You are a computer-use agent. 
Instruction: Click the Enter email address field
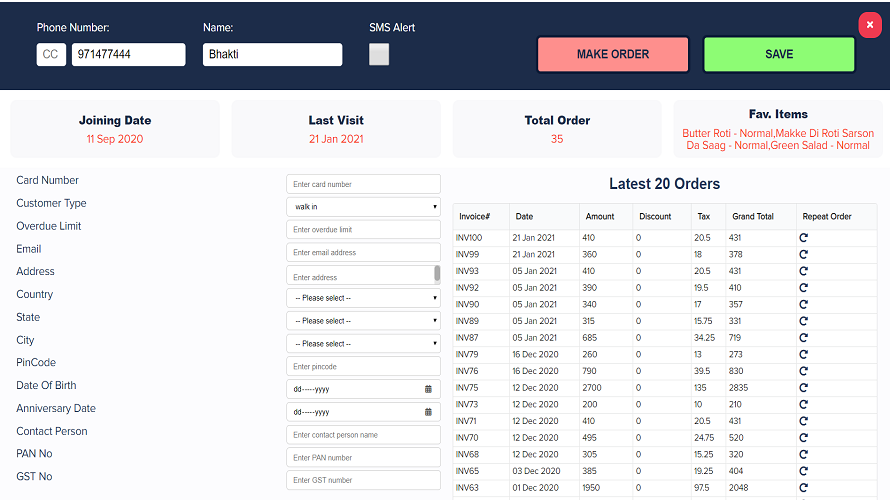[363, 252]
